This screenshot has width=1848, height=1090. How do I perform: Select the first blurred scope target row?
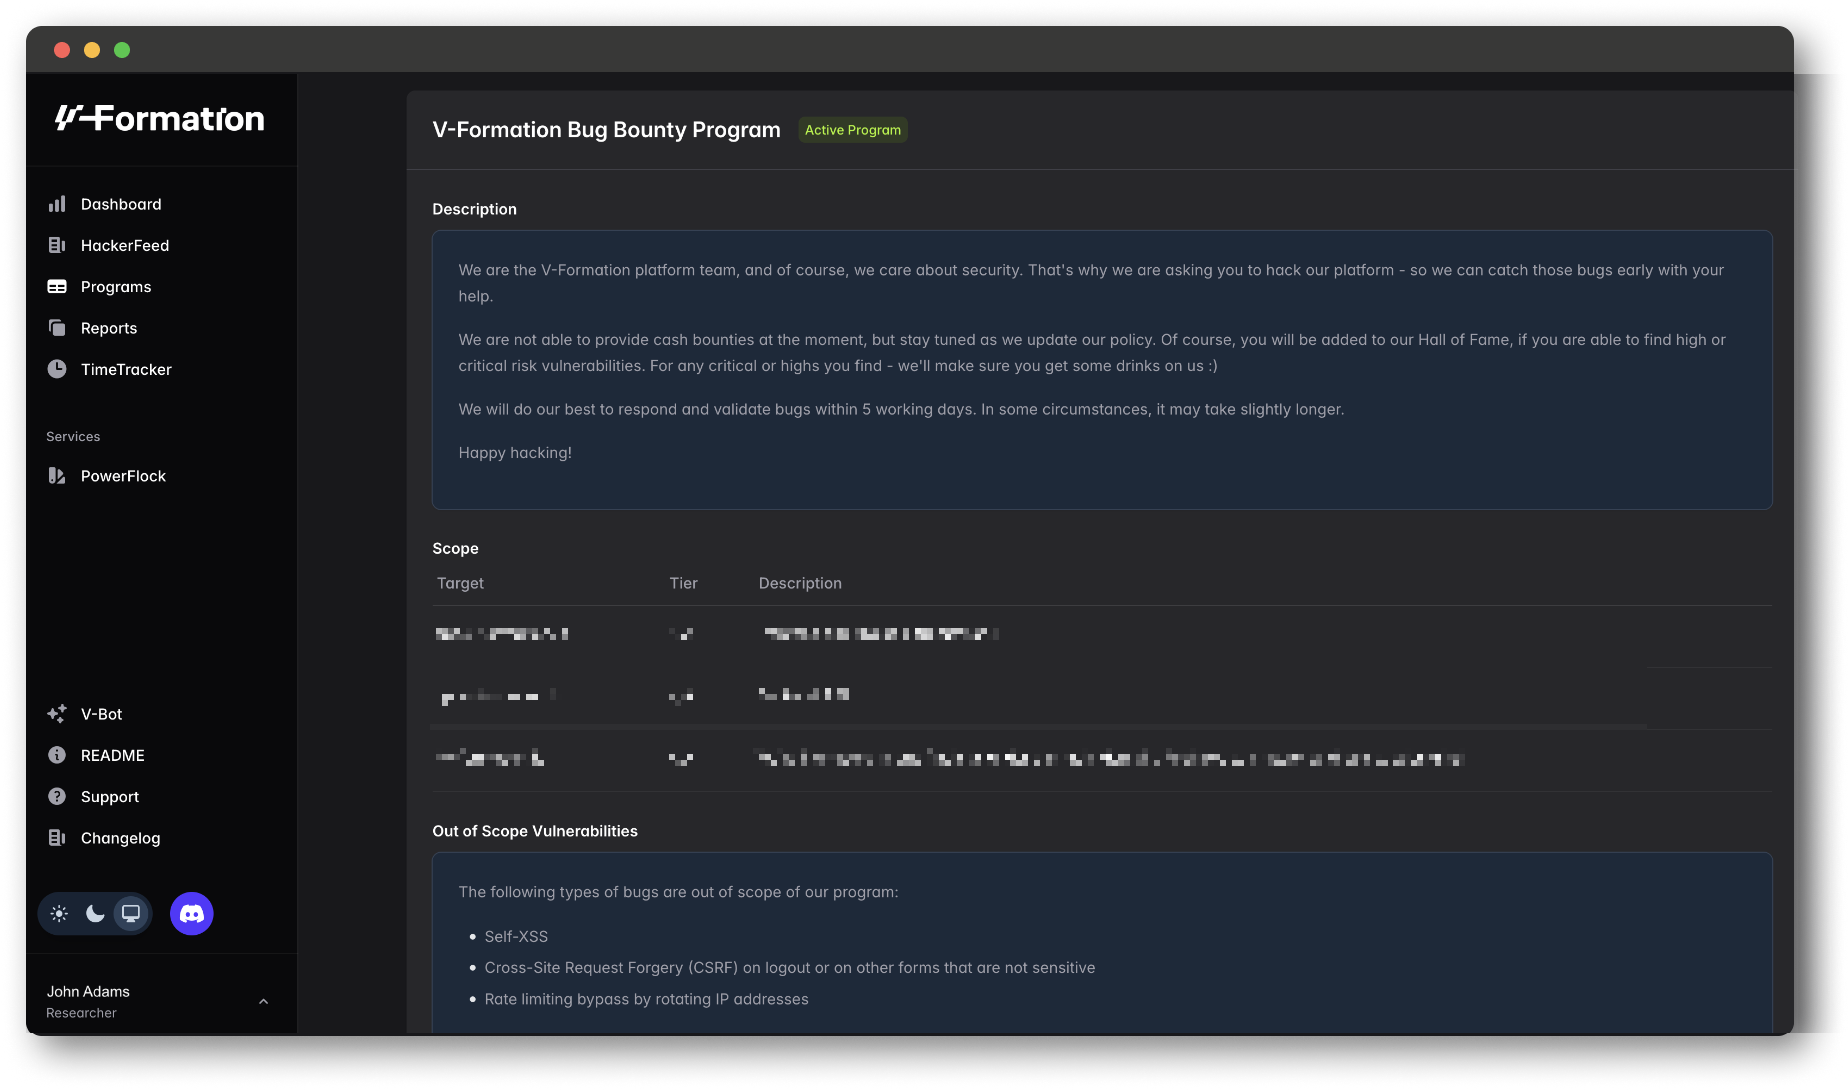coord(503,634)
